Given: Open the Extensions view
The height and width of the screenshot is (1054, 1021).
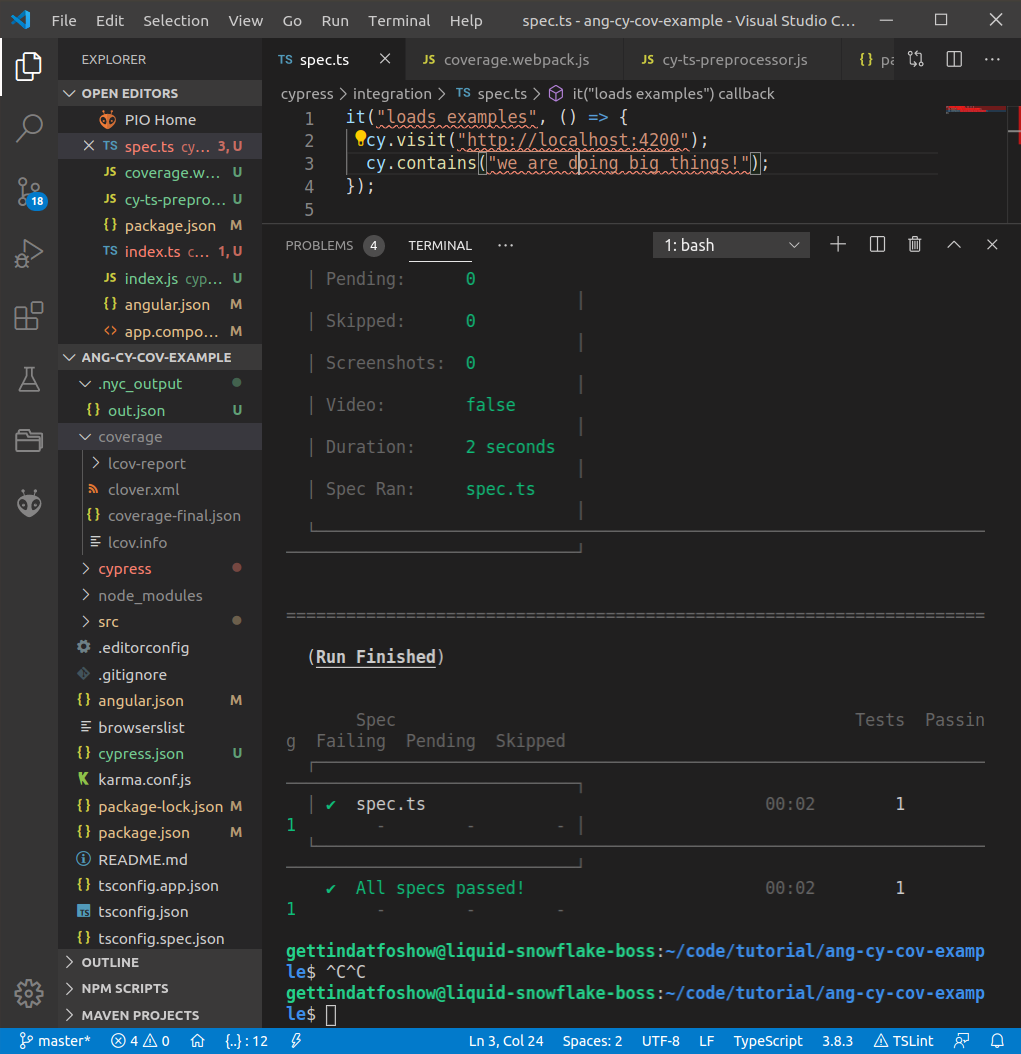Looking at the screenshot, I should coord(29,316).
